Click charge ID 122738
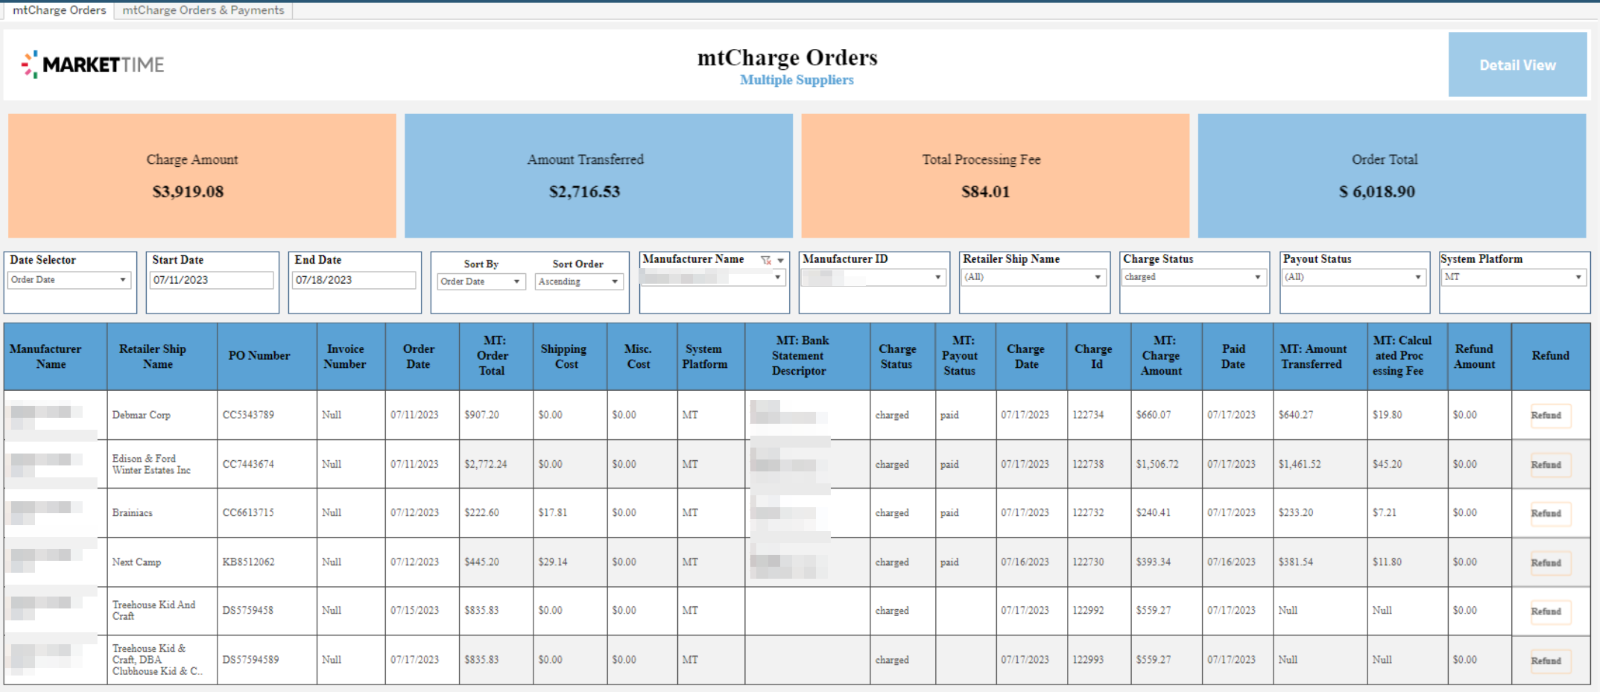This screenshot has width=1600, height=692. point(1088,464)
